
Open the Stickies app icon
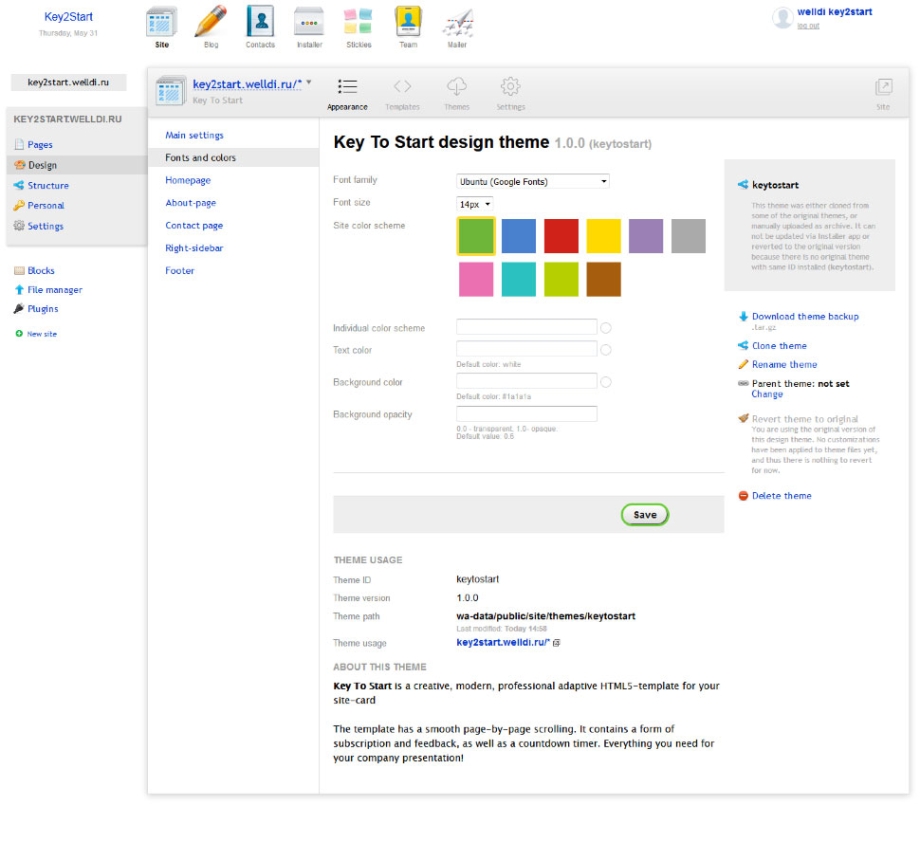pyautogui.click(x=358, y=22)
